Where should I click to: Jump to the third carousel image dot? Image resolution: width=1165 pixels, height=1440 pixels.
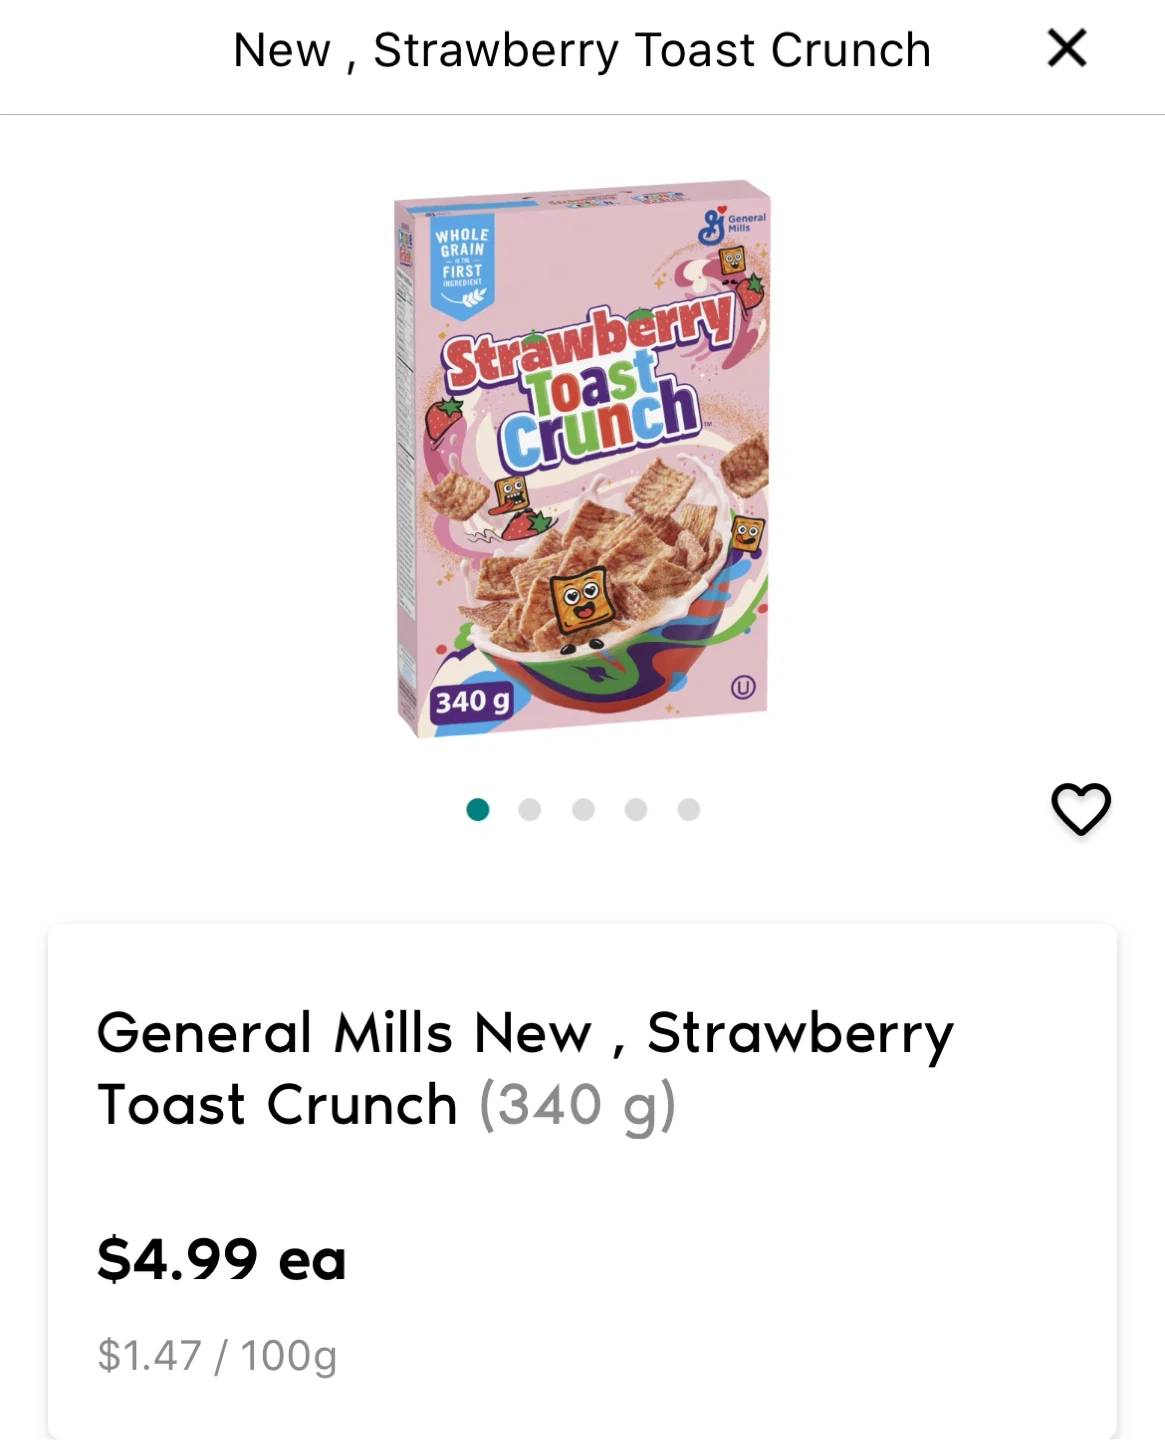click(x=583, y=809)
